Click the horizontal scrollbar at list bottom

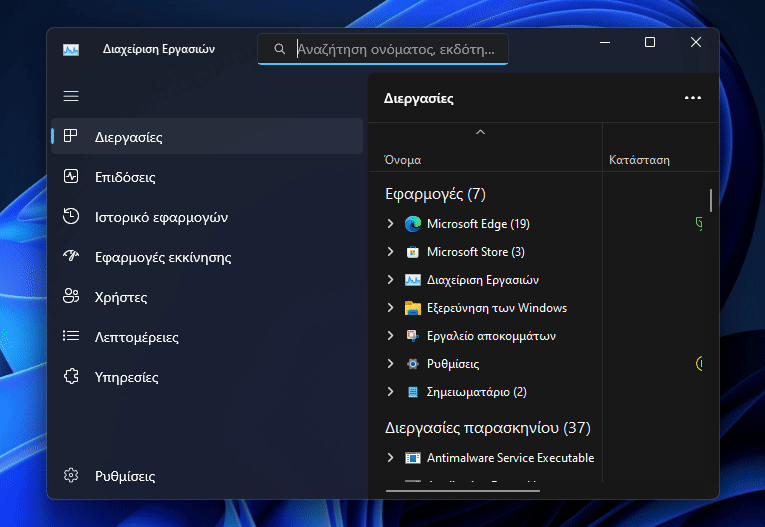coord(463,491)
